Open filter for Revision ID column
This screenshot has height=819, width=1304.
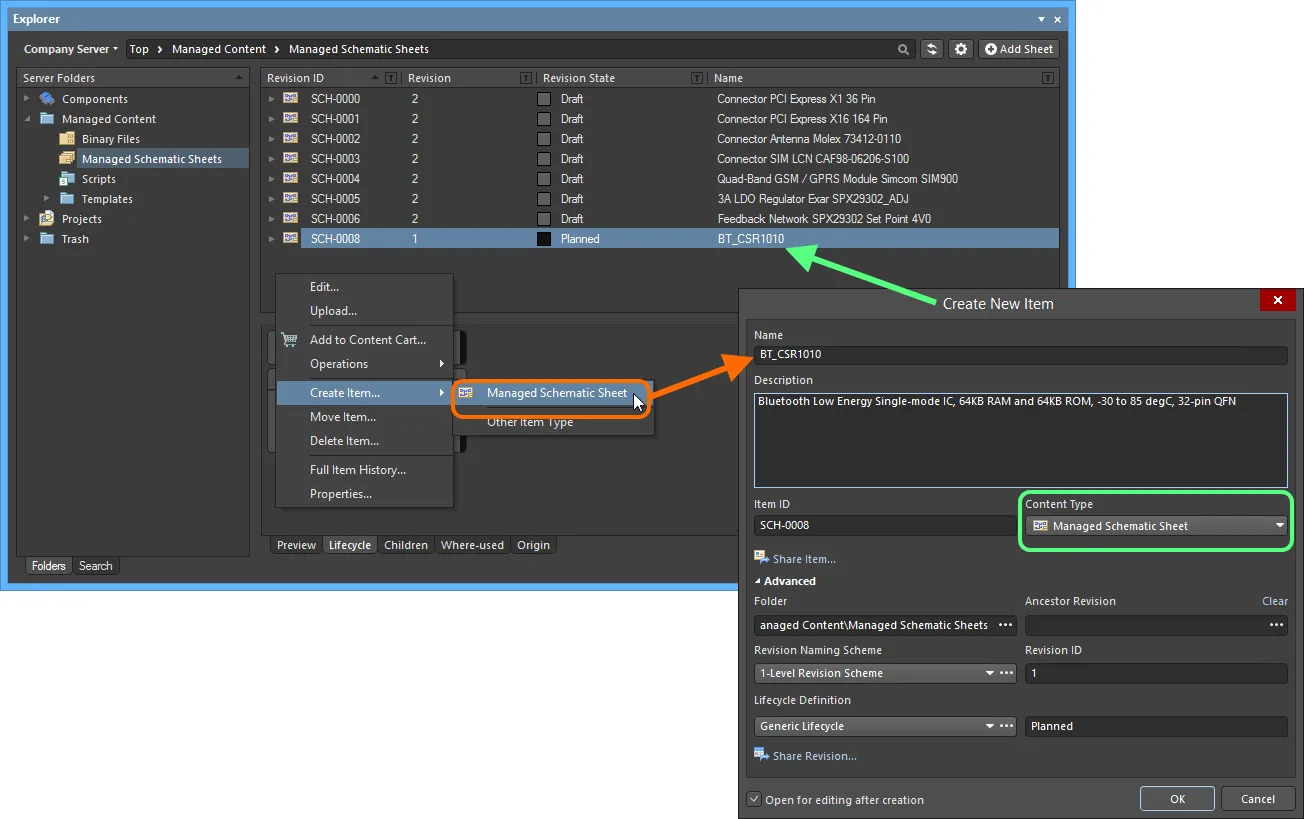tap(391, 78)
